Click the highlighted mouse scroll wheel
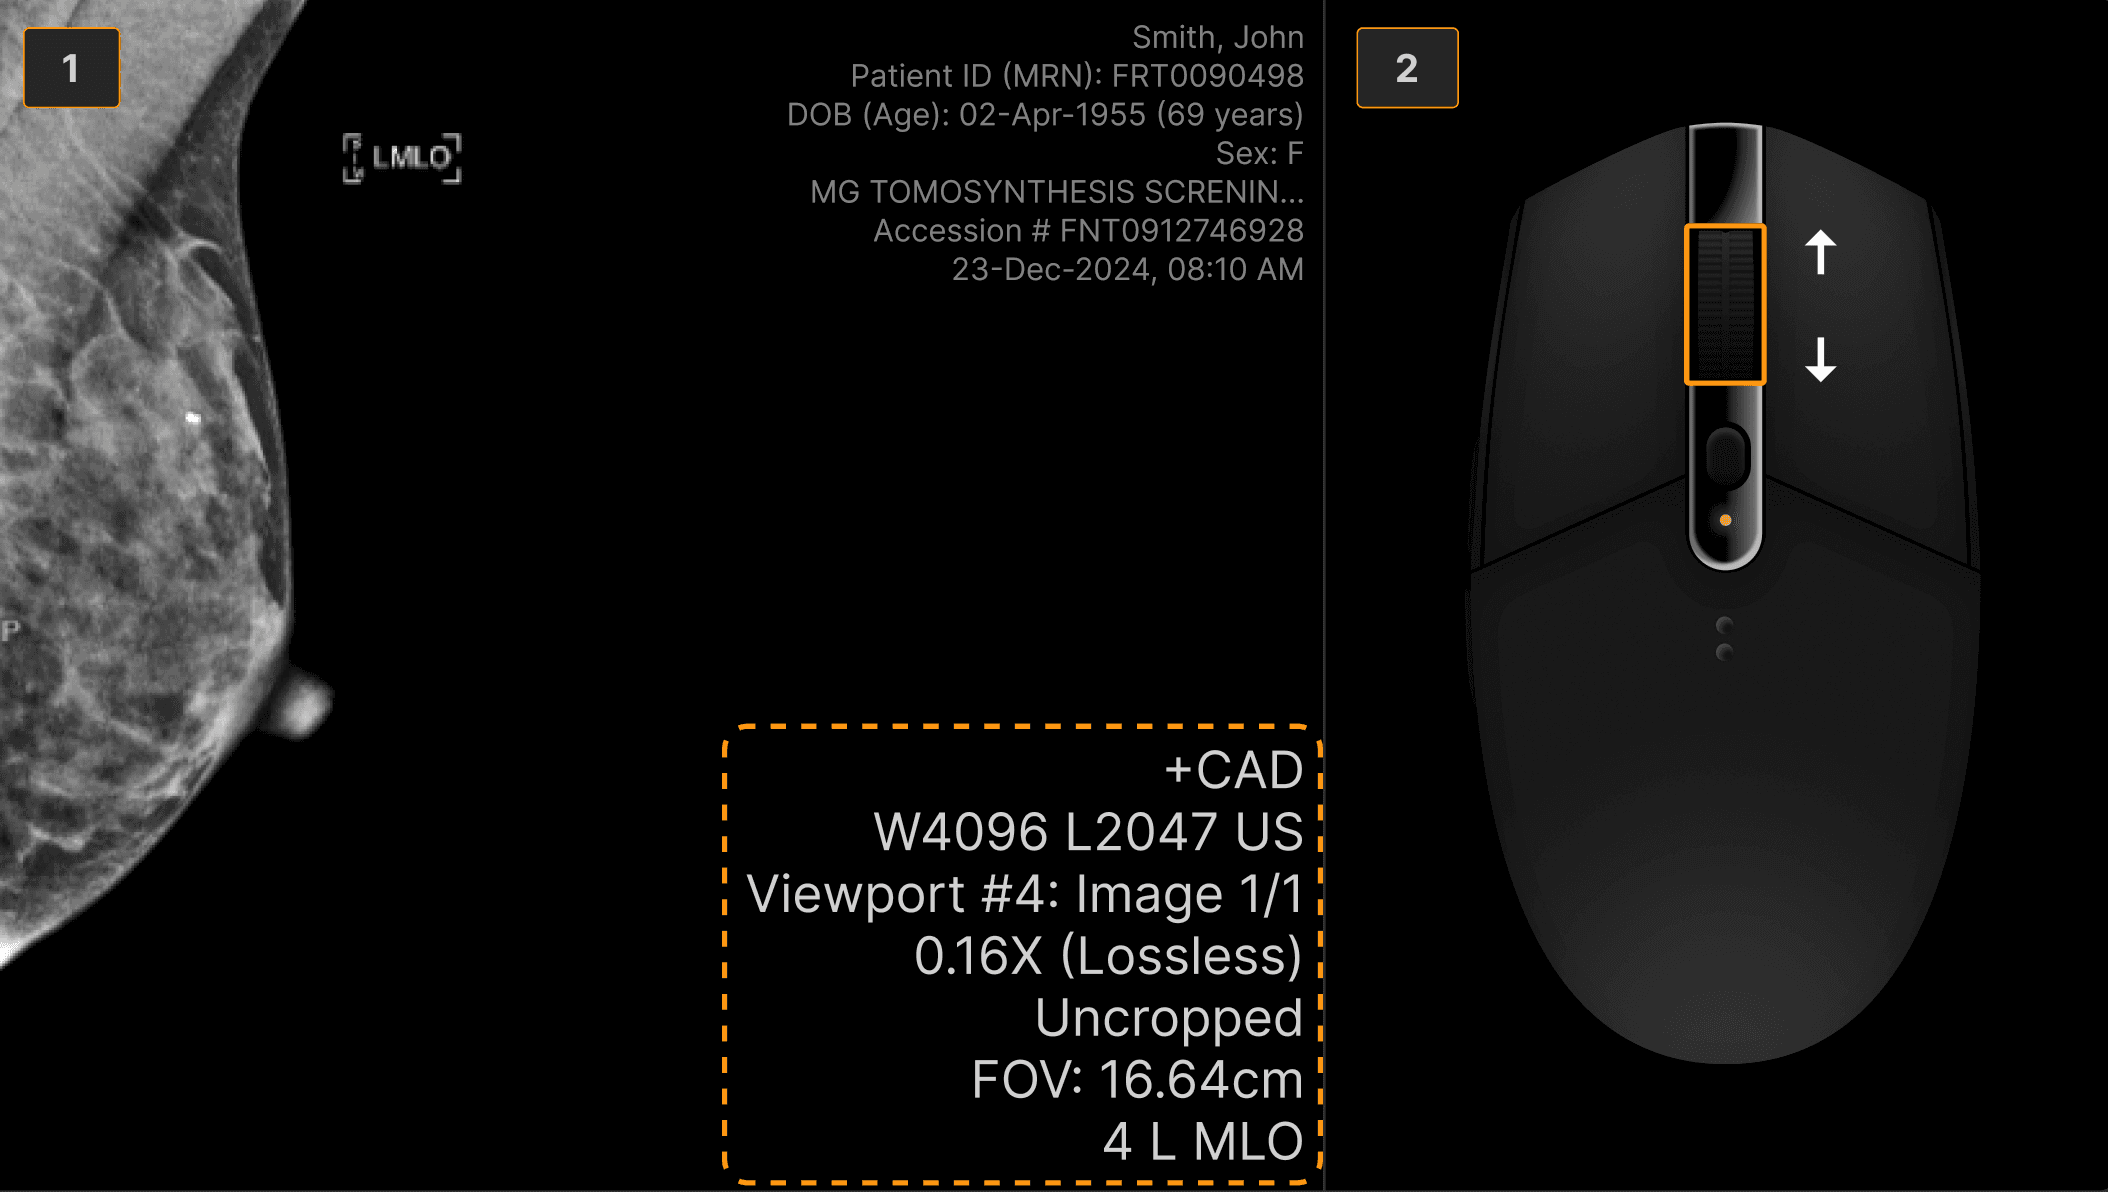2108x1192 pixels. (1725, 304)
